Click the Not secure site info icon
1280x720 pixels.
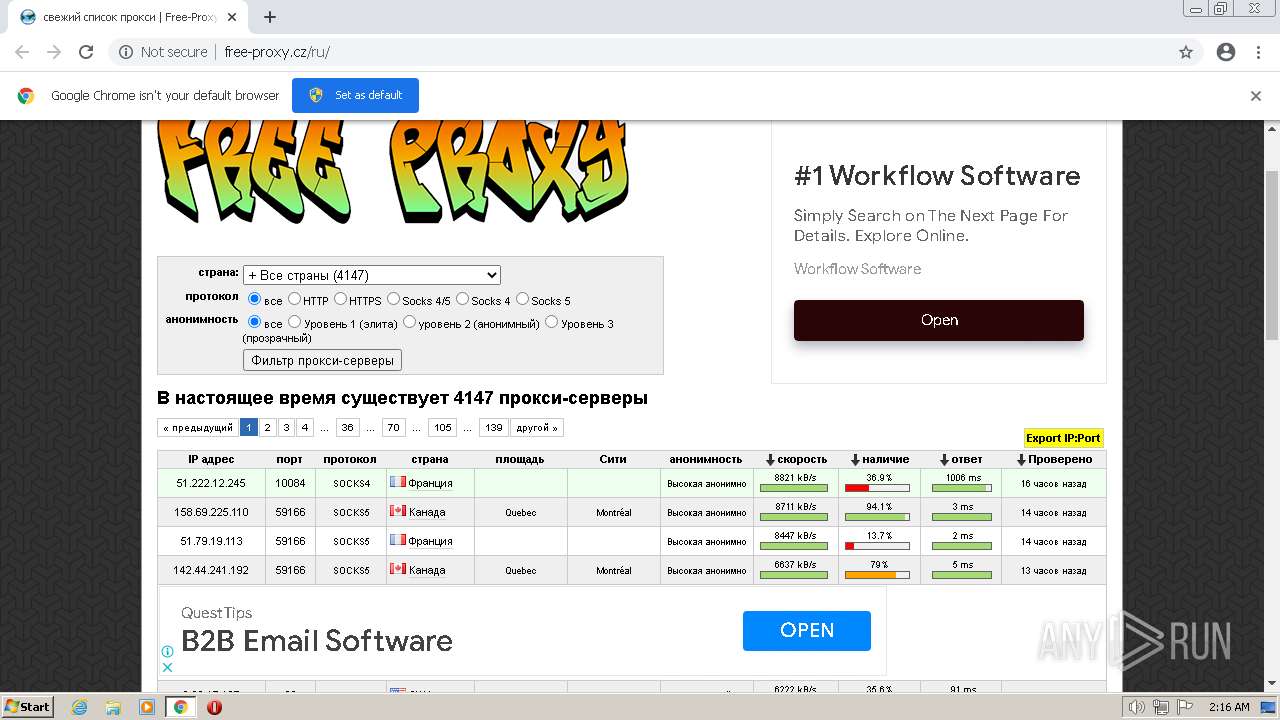(x=126, y=52)
